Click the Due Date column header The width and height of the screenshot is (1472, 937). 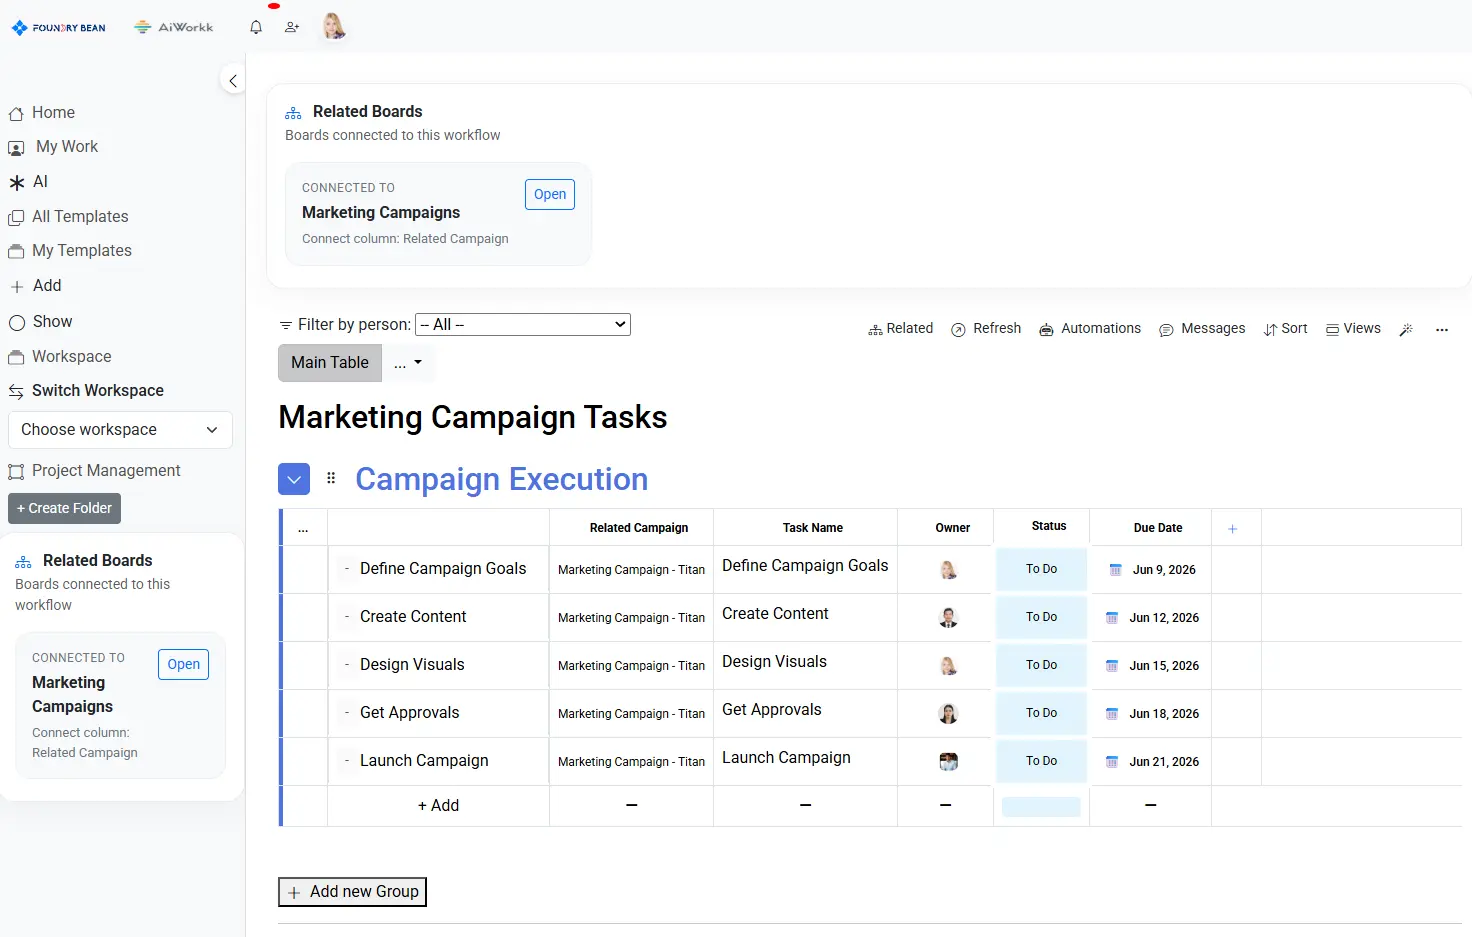coord(1158,528)
